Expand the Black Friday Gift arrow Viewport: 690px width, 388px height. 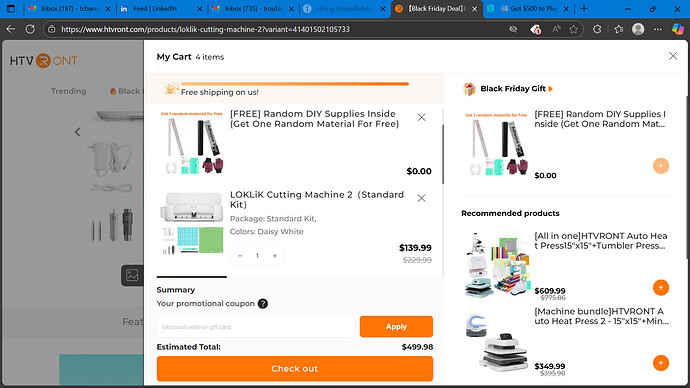coord(551,89)
